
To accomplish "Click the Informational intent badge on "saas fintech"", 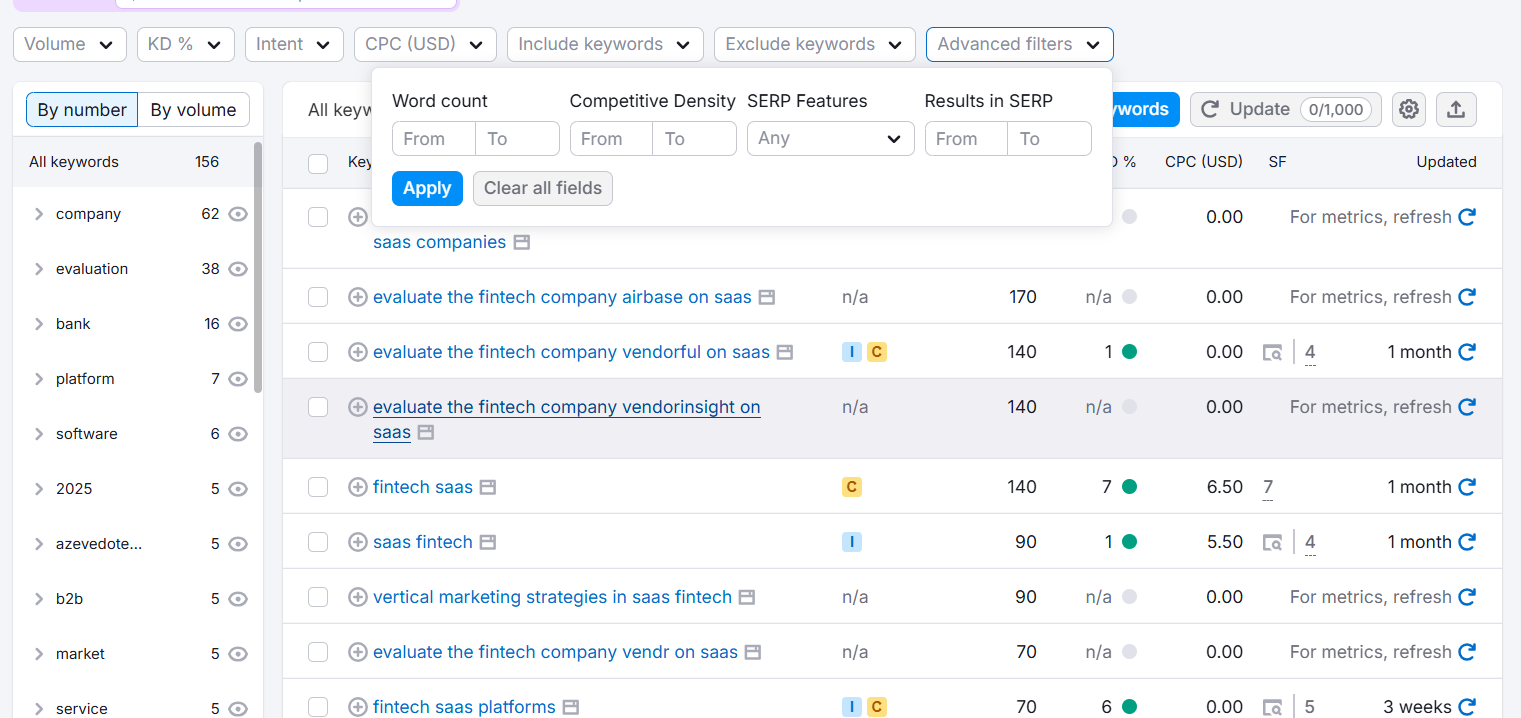I will [852, 541].
